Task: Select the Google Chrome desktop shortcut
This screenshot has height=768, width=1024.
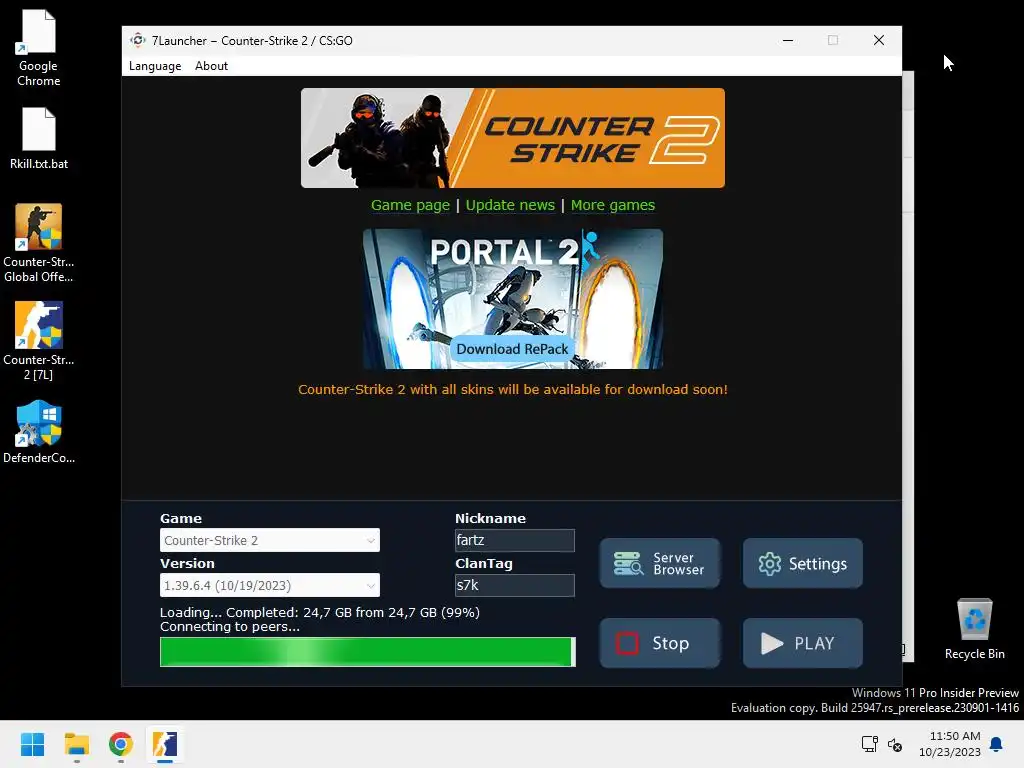Action: (x=39, y=48)
